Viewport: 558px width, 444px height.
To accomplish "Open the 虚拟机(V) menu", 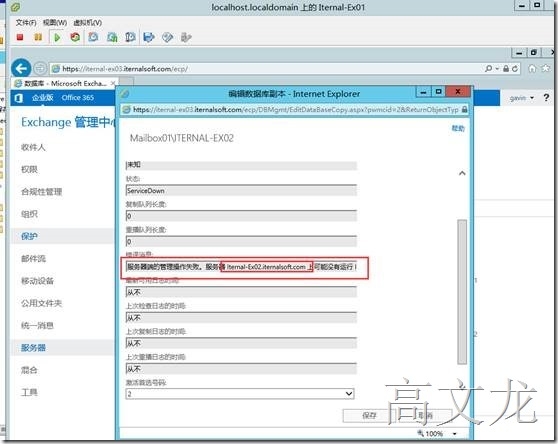I will point(88,22).
